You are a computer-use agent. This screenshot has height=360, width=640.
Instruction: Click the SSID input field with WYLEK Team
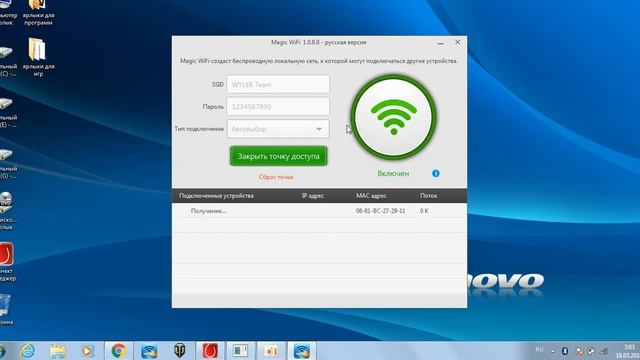[x=278, y=84]
